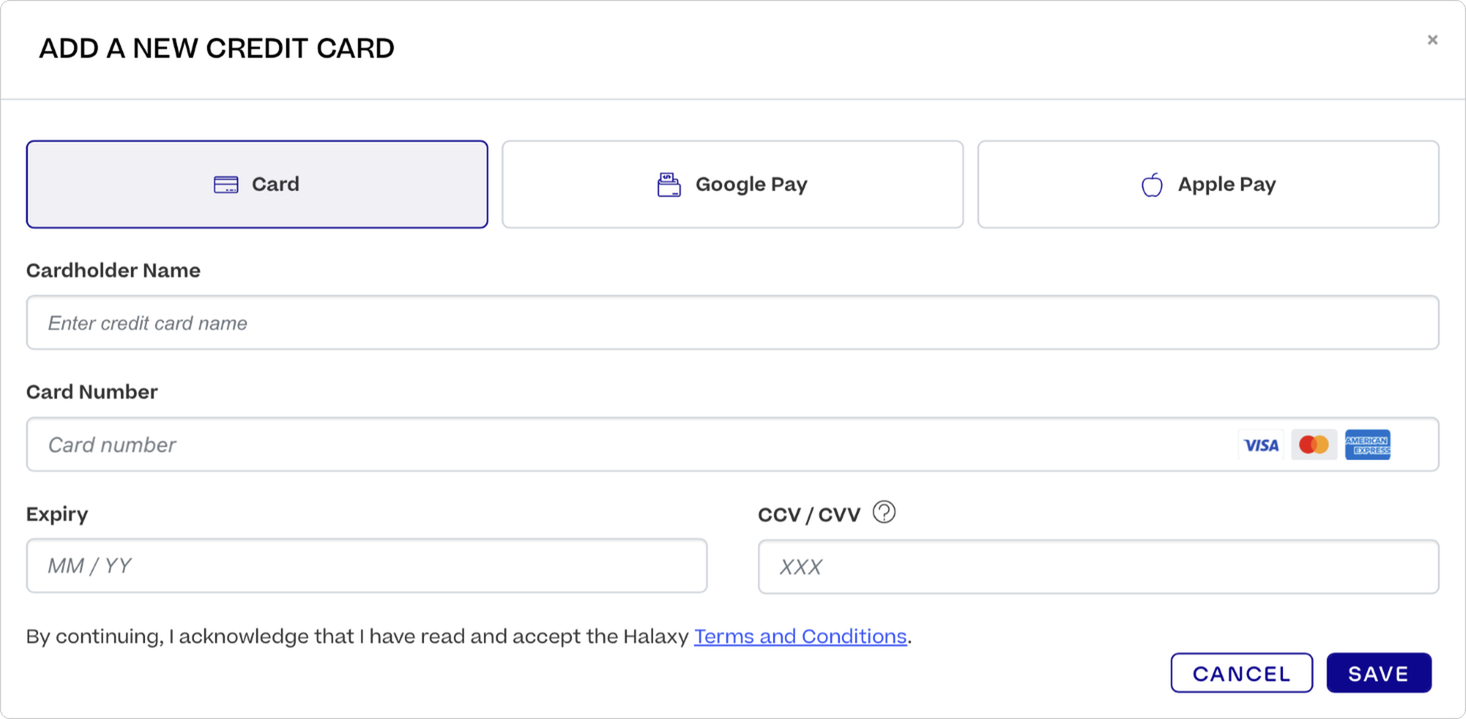Click the Visa logo in Card Number field

(x=1261, y=445)
